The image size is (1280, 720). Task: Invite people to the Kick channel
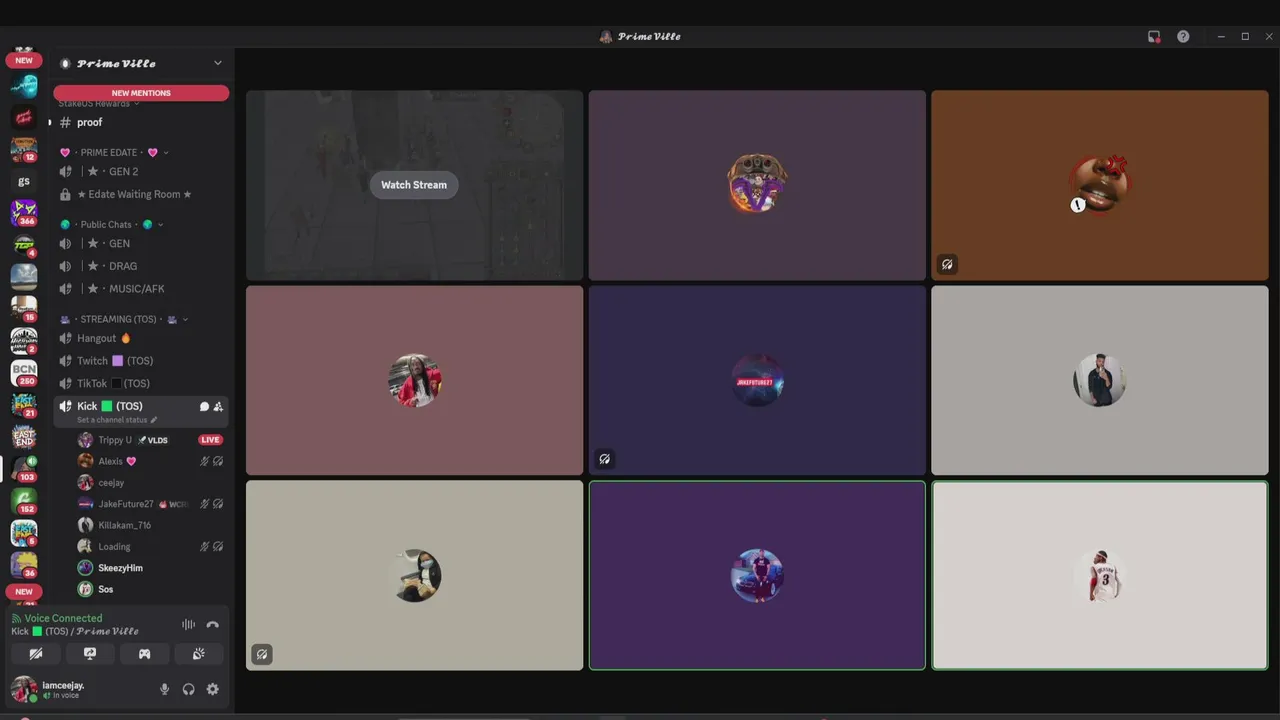click(218, 406)
